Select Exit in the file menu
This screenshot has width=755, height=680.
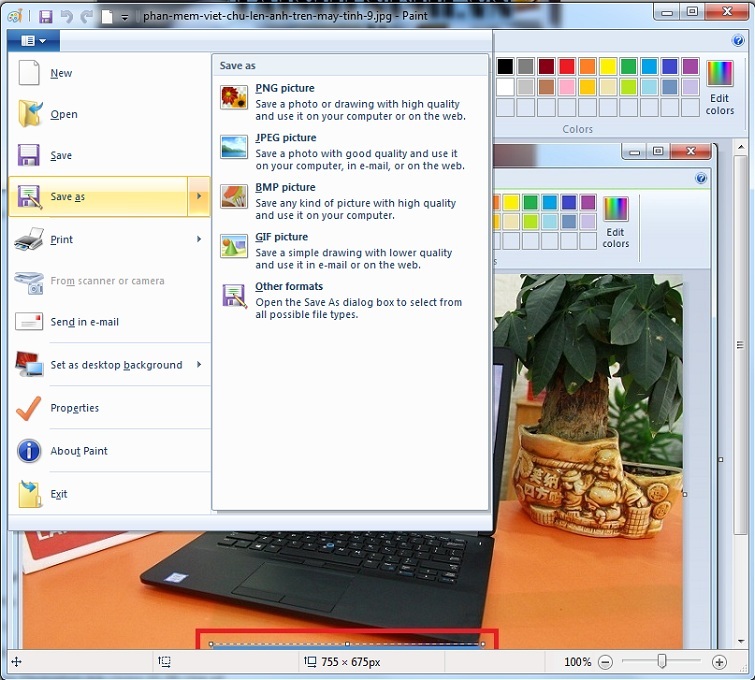(x=59, y=494)
